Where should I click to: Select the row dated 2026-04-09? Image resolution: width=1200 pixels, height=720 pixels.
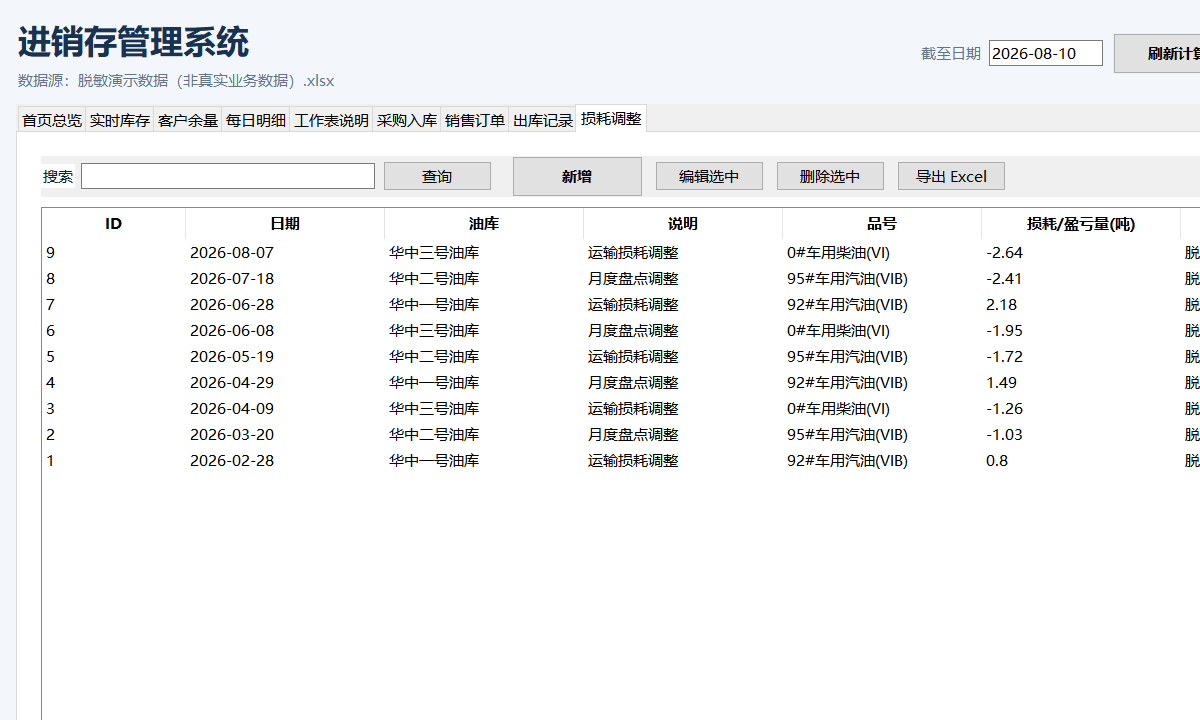[620, 409]
